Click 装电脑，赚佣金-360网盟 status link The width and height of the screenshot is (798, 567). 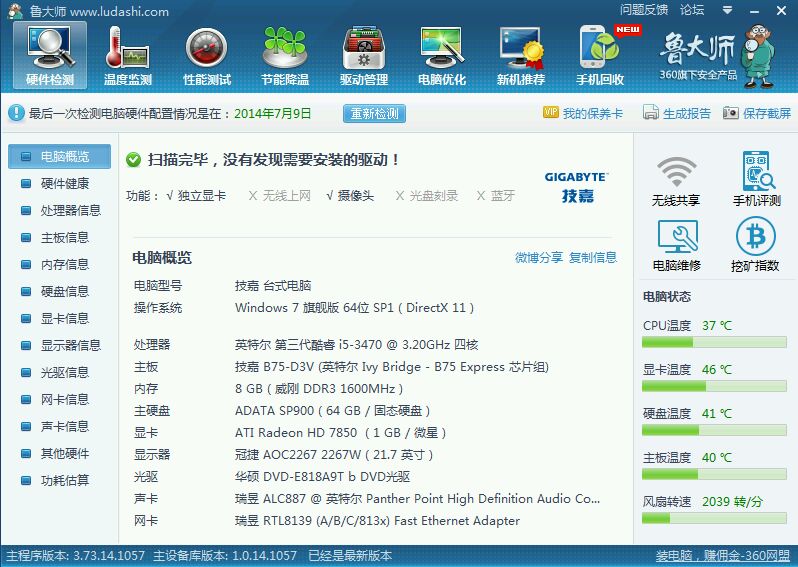(x=722, y=555)
